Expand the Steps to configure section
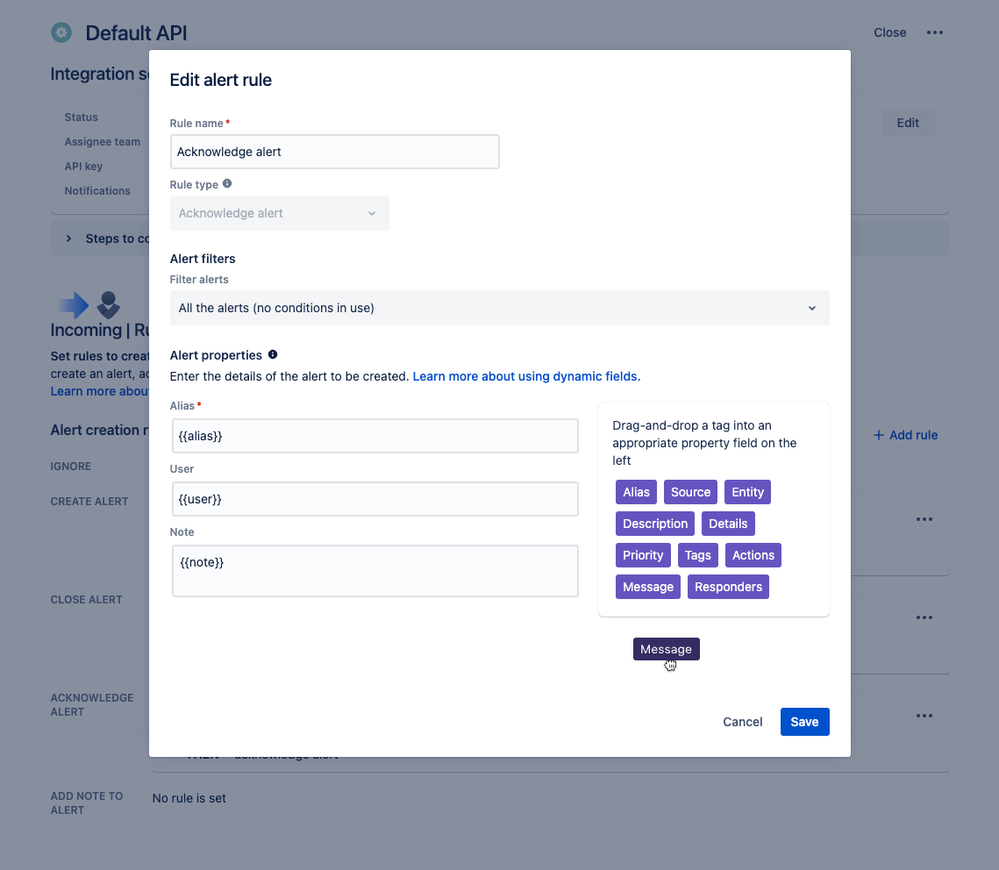The height and width of the screenshot is (870, 999). tap(69, 238)
